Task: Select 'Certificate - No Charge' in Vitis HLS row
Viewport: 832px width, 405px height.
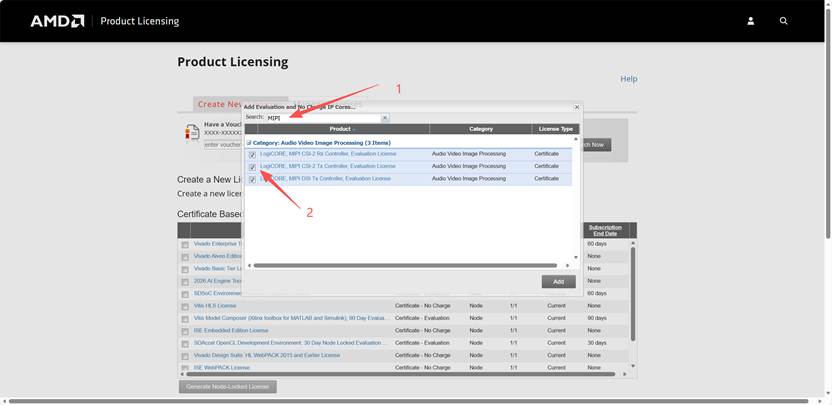Action: tap(422, 306)
